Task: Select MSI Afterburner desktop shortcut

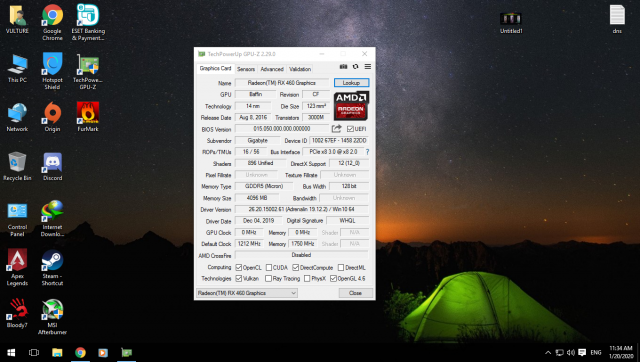Action: tap(52, 317)
